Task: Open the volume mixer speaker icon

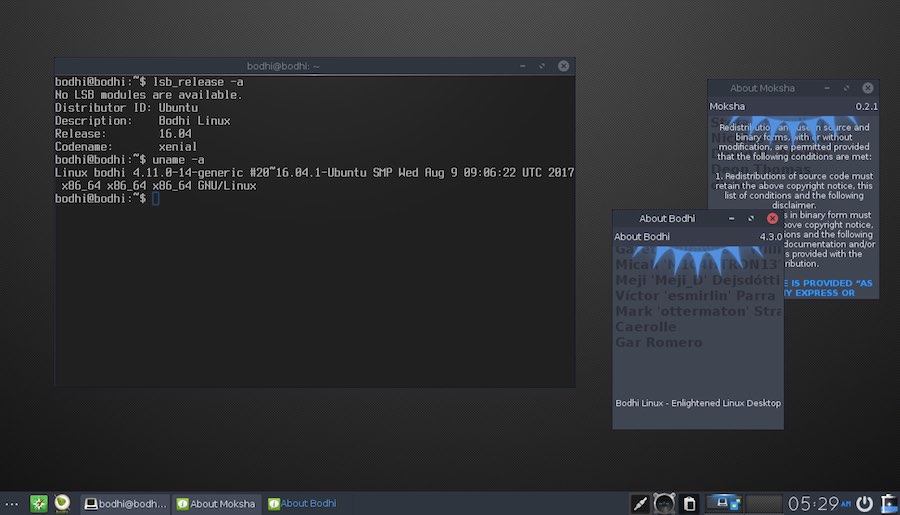Action: 664,504
